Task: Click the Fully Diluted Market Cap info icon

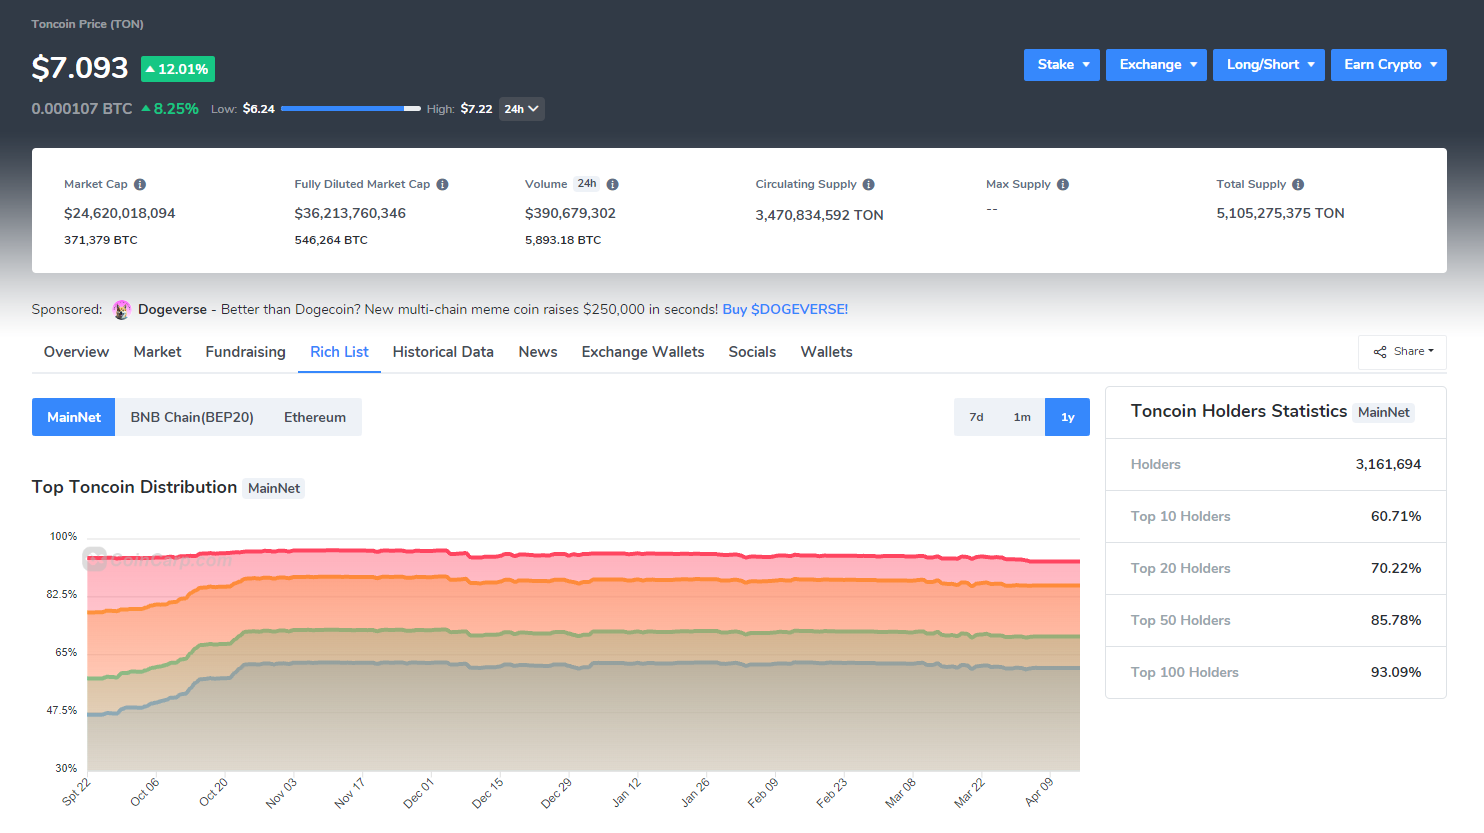Action: (442, 185)
